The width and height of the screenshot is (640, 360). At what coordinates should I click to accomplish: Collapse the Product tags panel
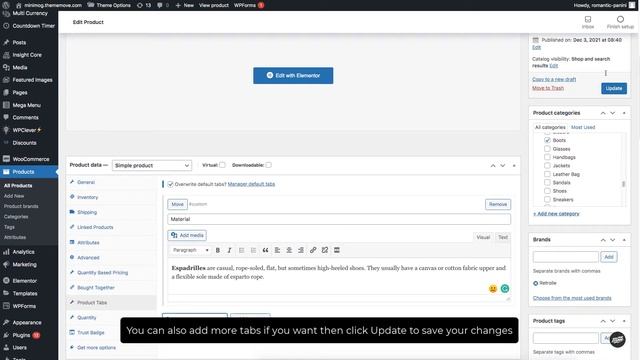624,321
